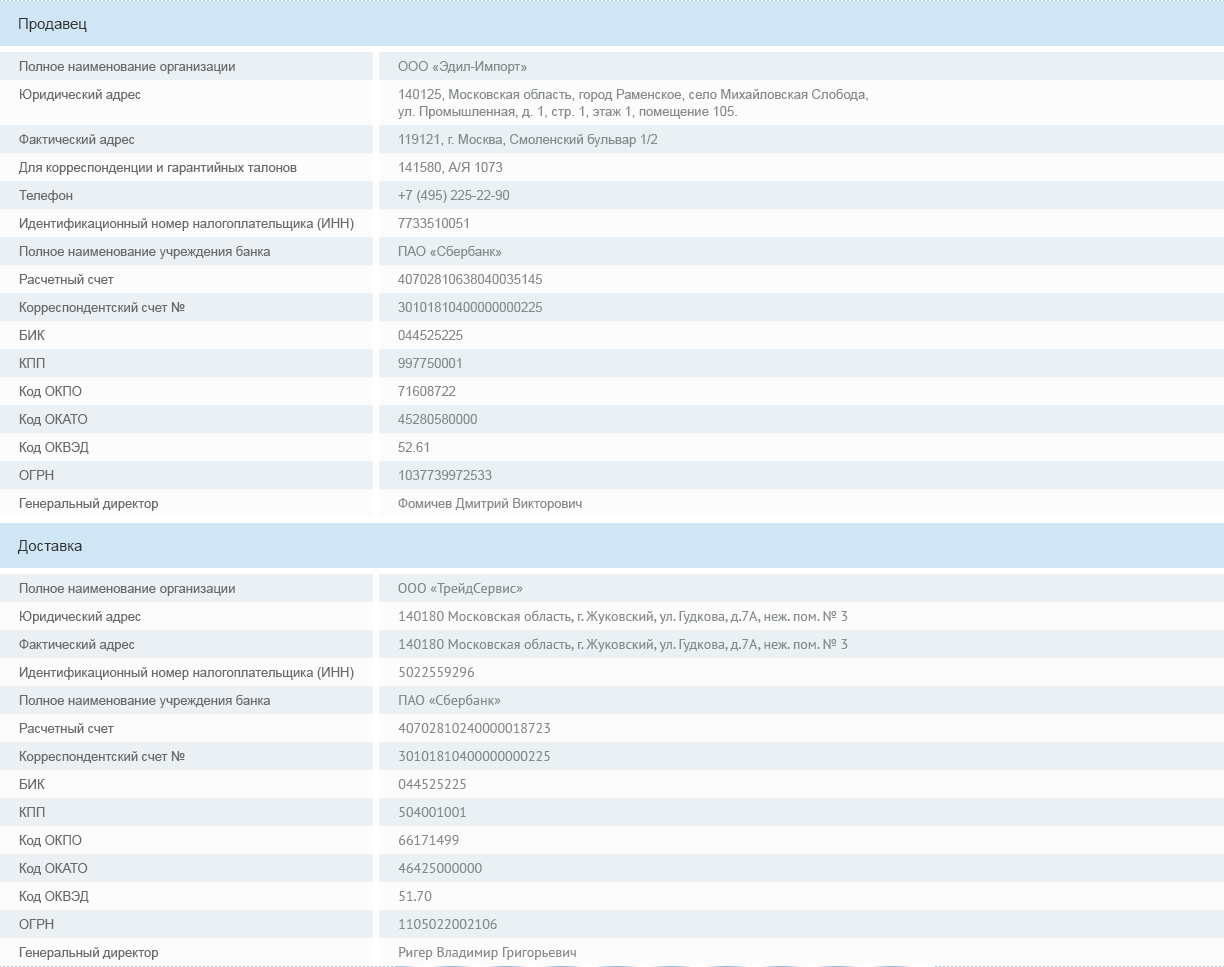This screenshot has width=1224, height=967.
Task: Select delivery account number 40702810240000018723
Action: pos(474,728)
